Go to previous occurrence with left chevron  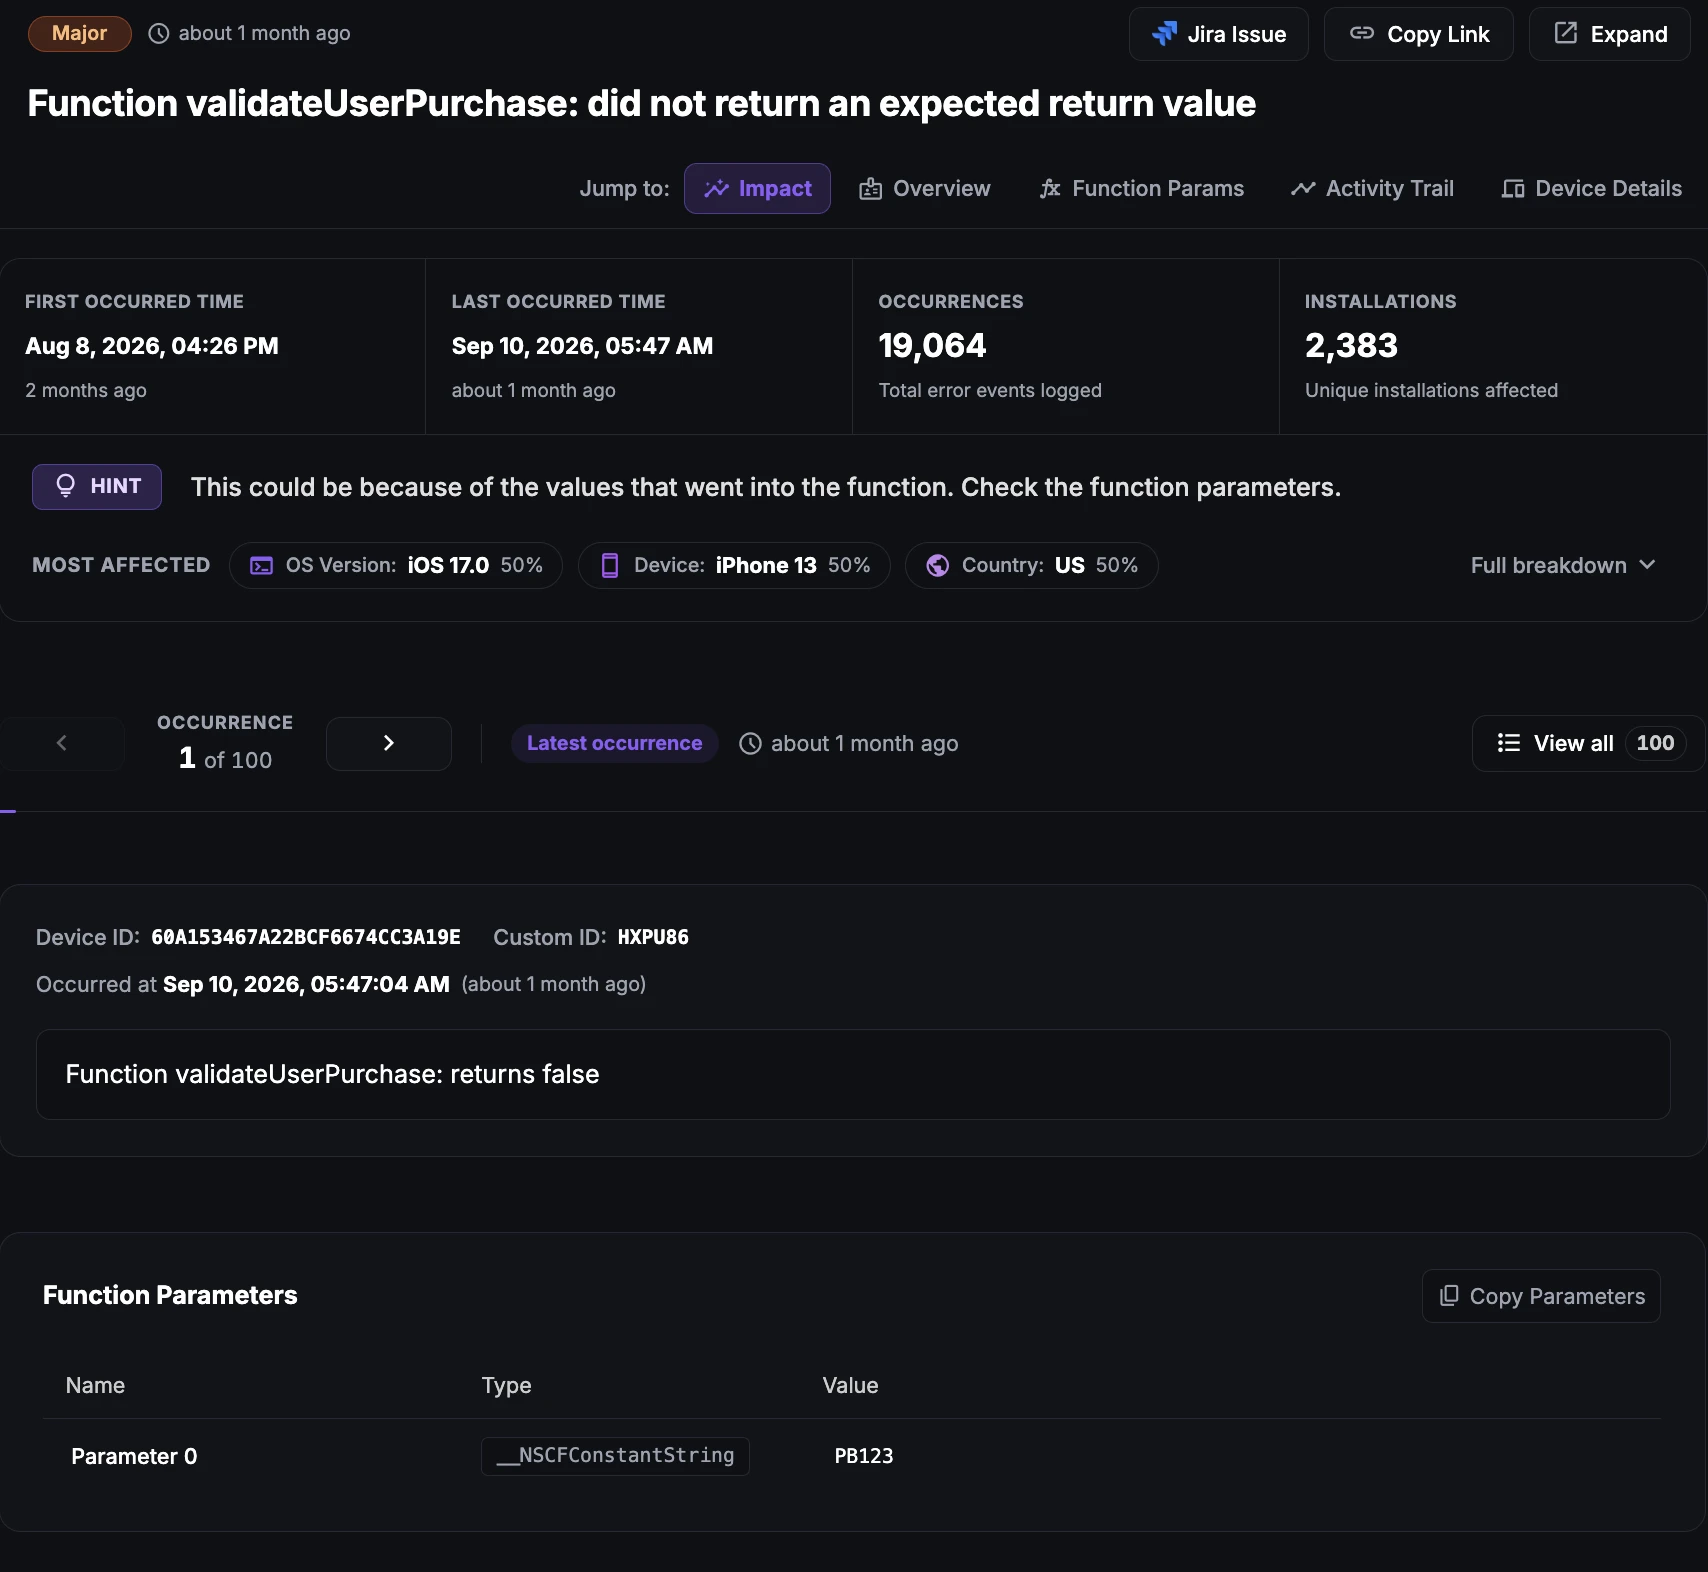[62, 743]
